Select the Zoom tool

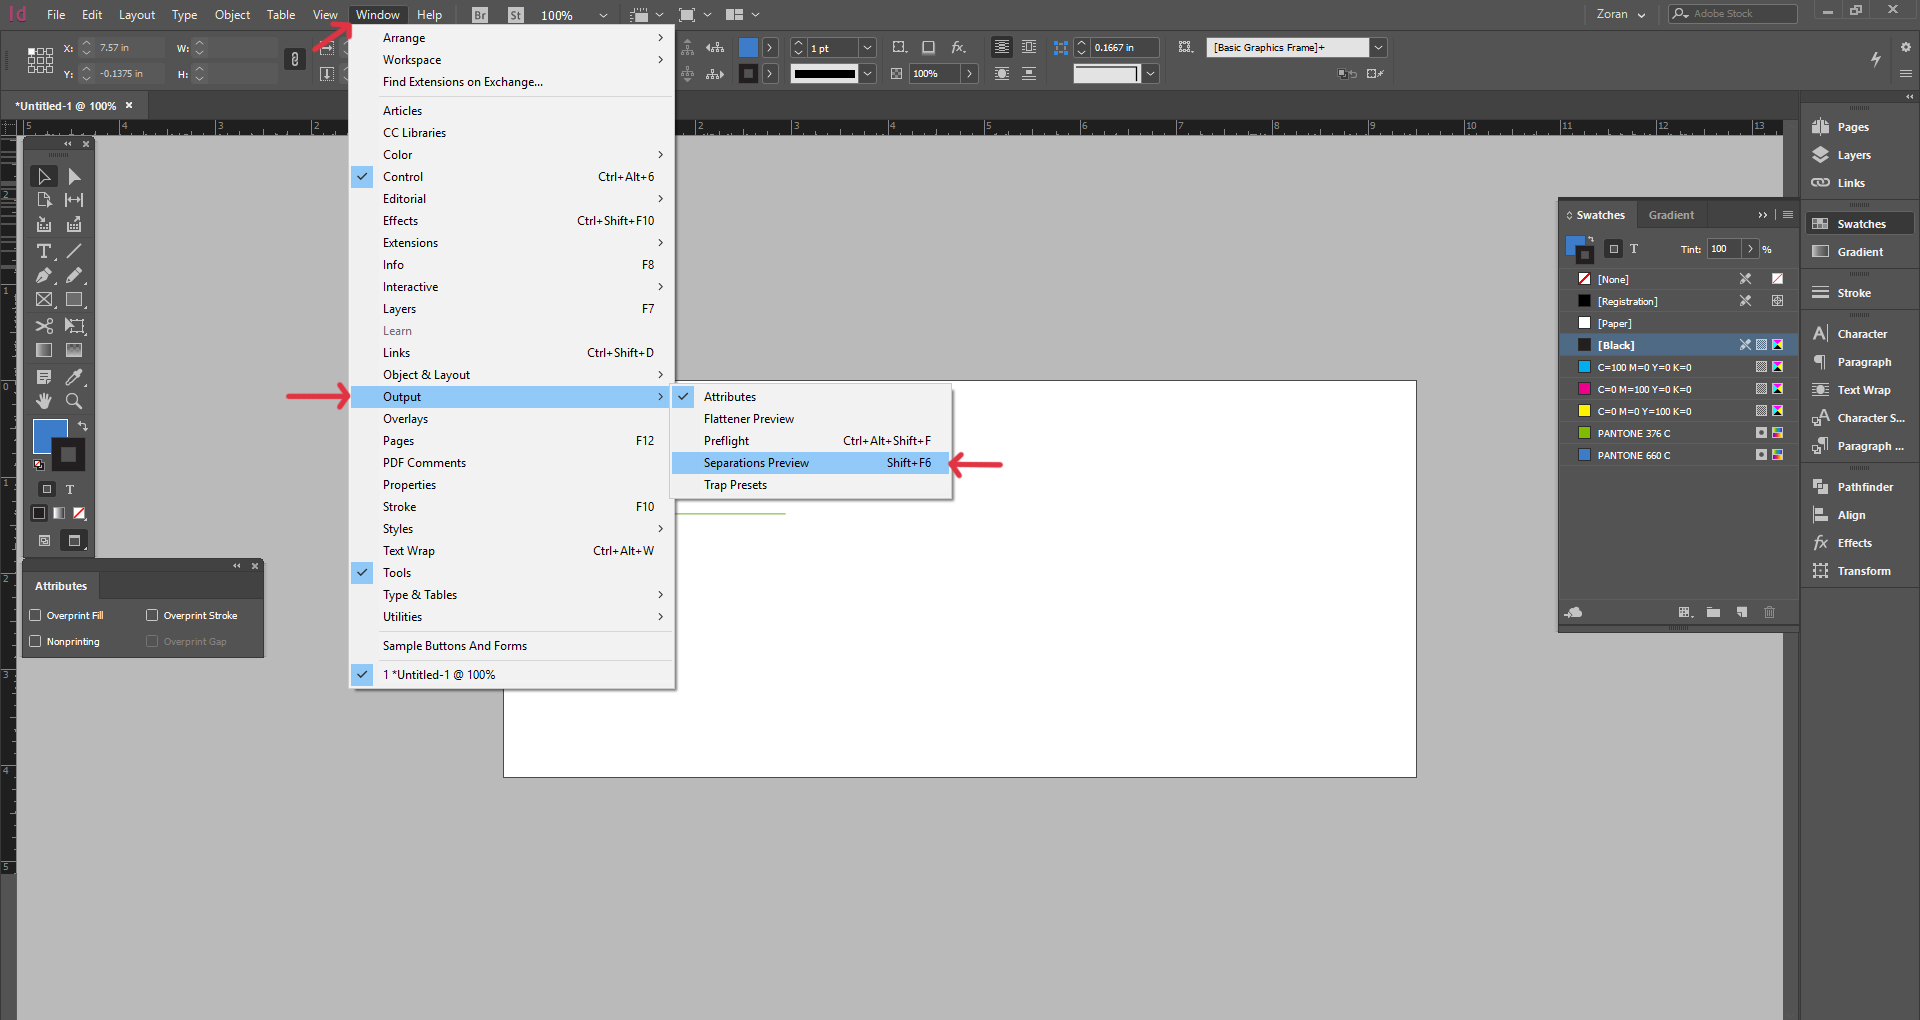(x=74, y=401)
